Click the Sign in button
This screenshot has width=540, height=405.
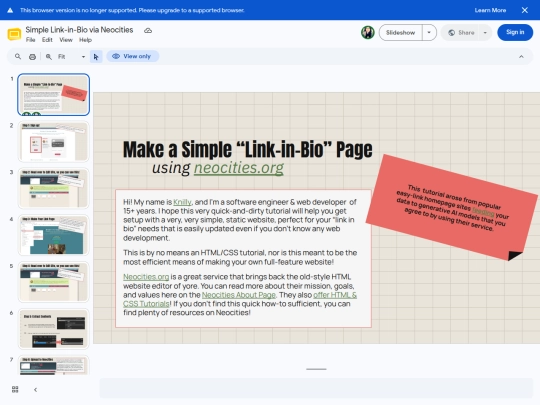click(x=515, y=32)
